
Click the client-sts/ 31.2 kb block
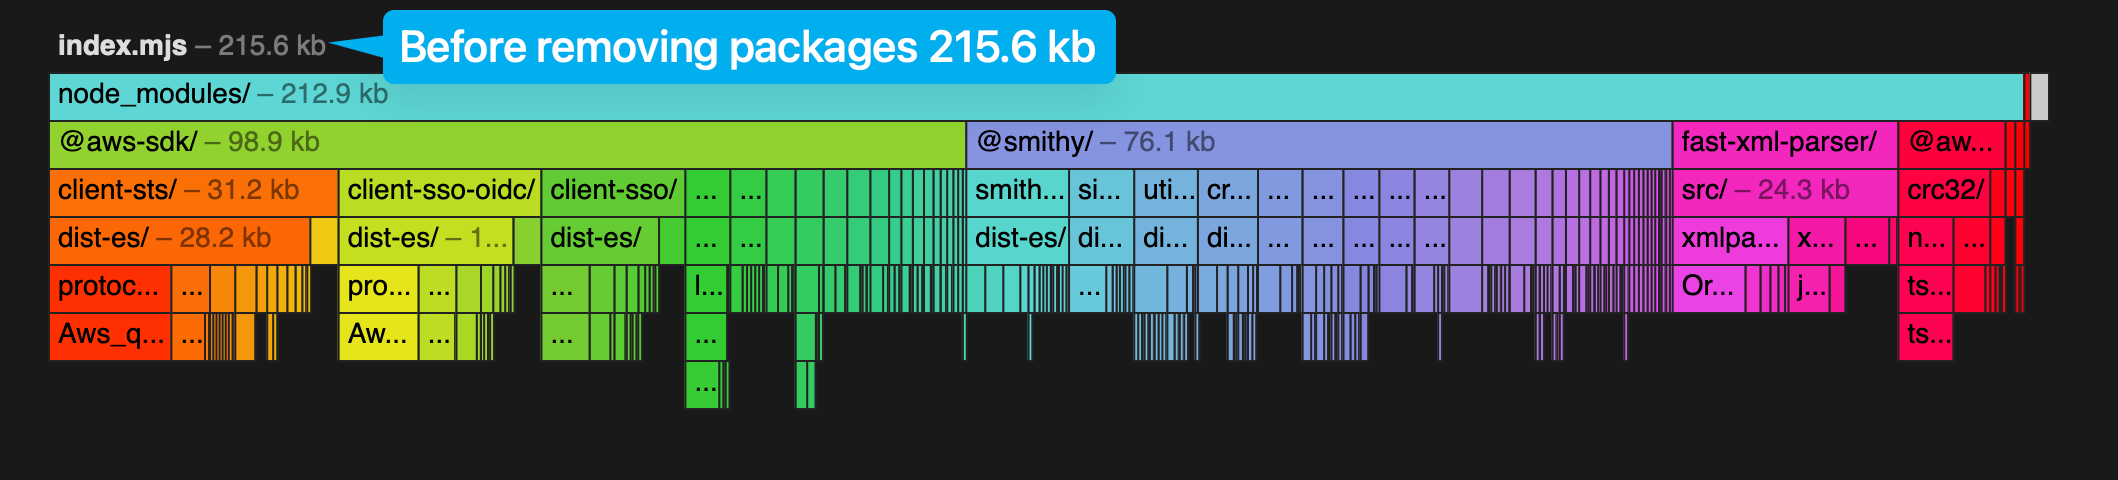pos(194,192)
